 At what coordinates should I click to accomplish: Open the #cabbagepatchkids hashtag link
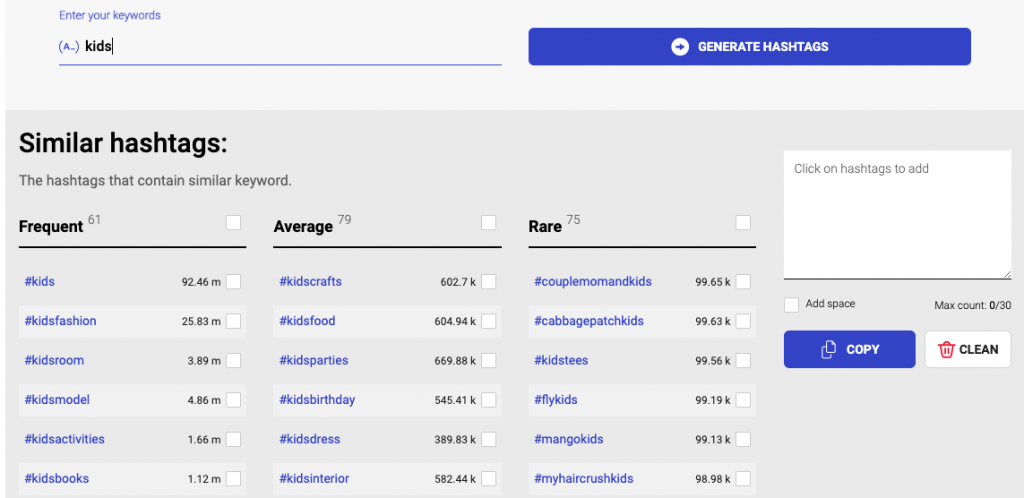[589, 321]
